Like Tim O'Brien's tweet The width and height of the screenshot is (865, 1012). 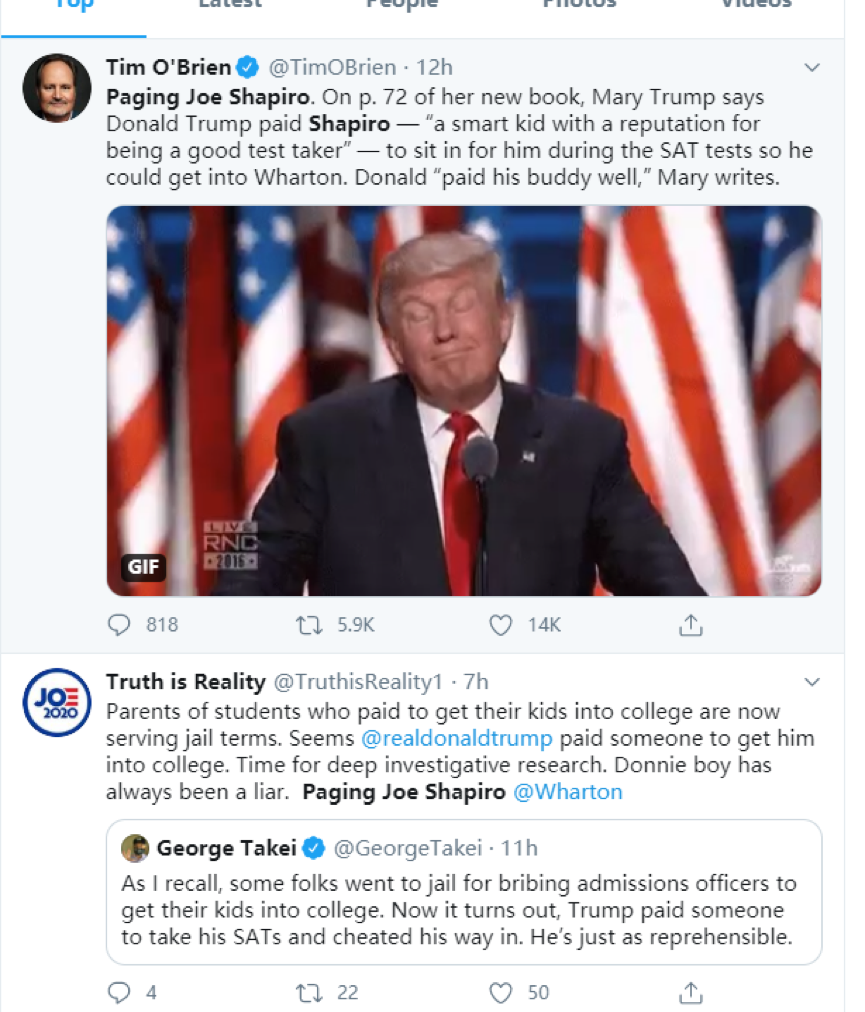coord(501,625)
